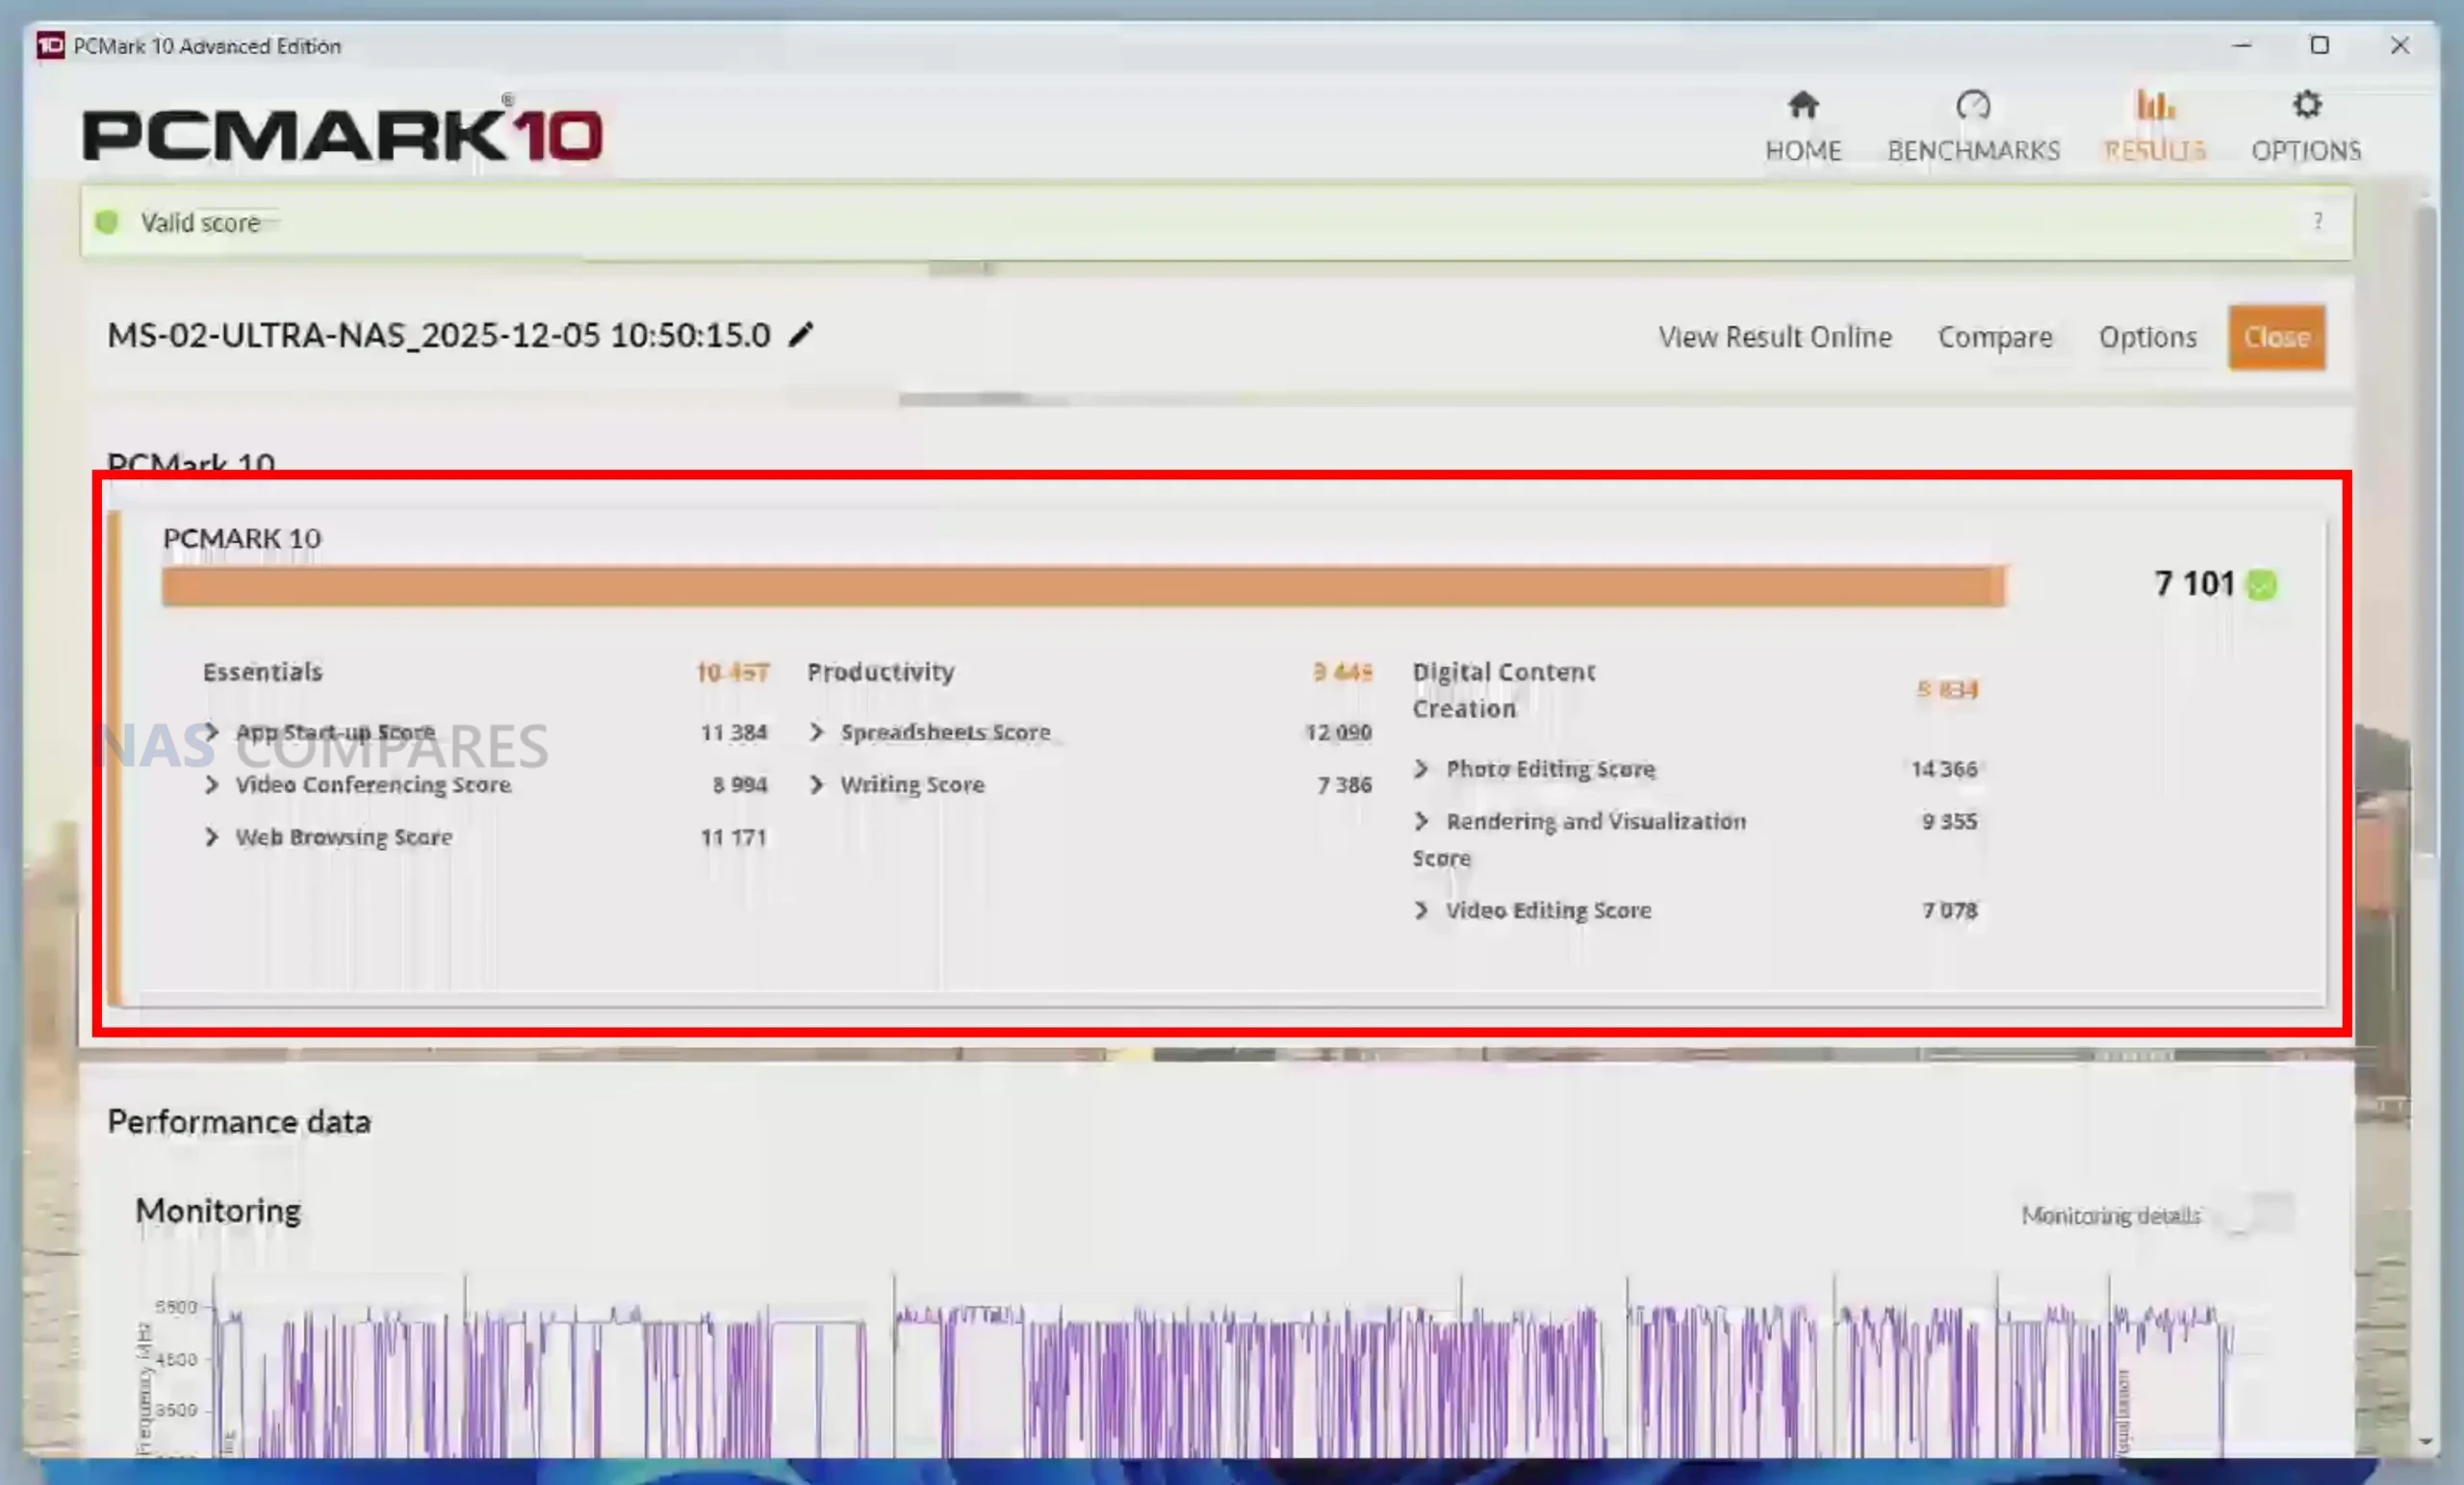Click the green valid score checkmark
The height and width of the screenshot is (1485, 2464).
2262,584
